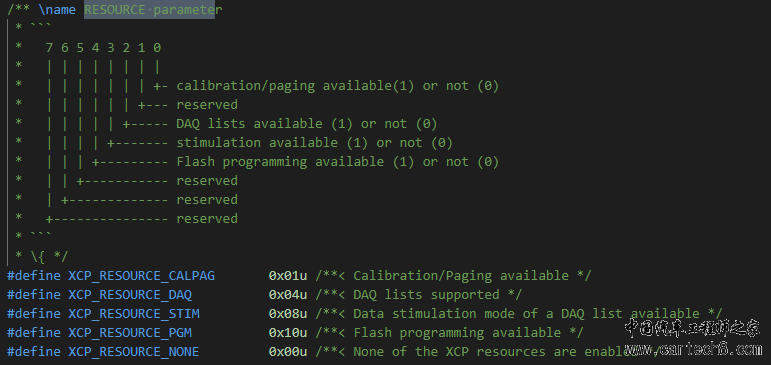The image size is (771, 365).
Task: Click the XCP_RESOURCE_NONE macro name
Action: pos(134,352)
